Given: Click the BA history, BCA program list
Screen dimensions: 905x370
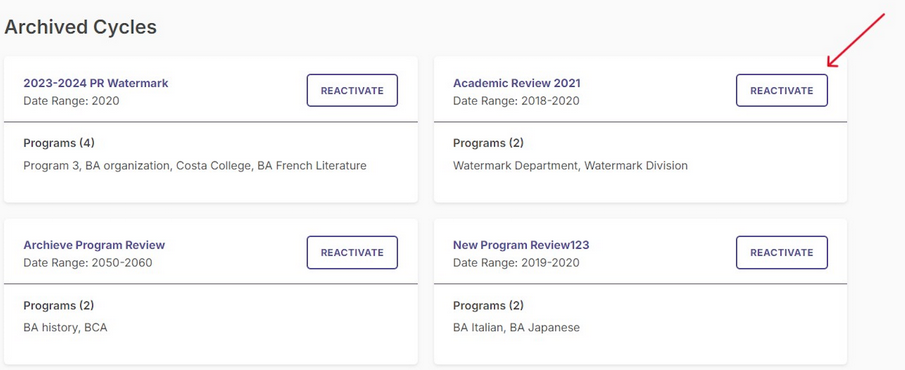Looking at the screenshot, I should tap(65, 328).
